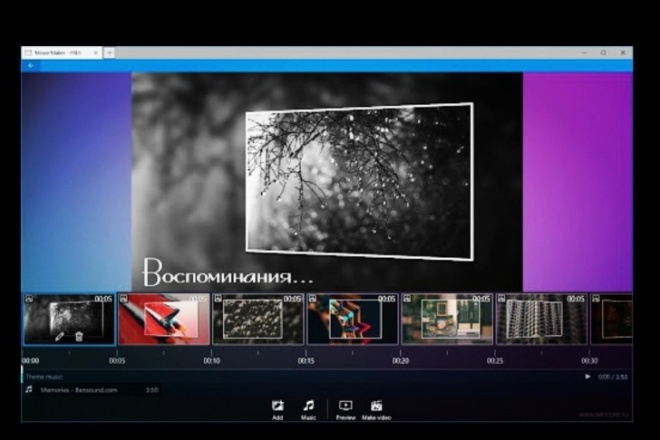Click the Воспоминания caption text in preview

tap(228, 272)
